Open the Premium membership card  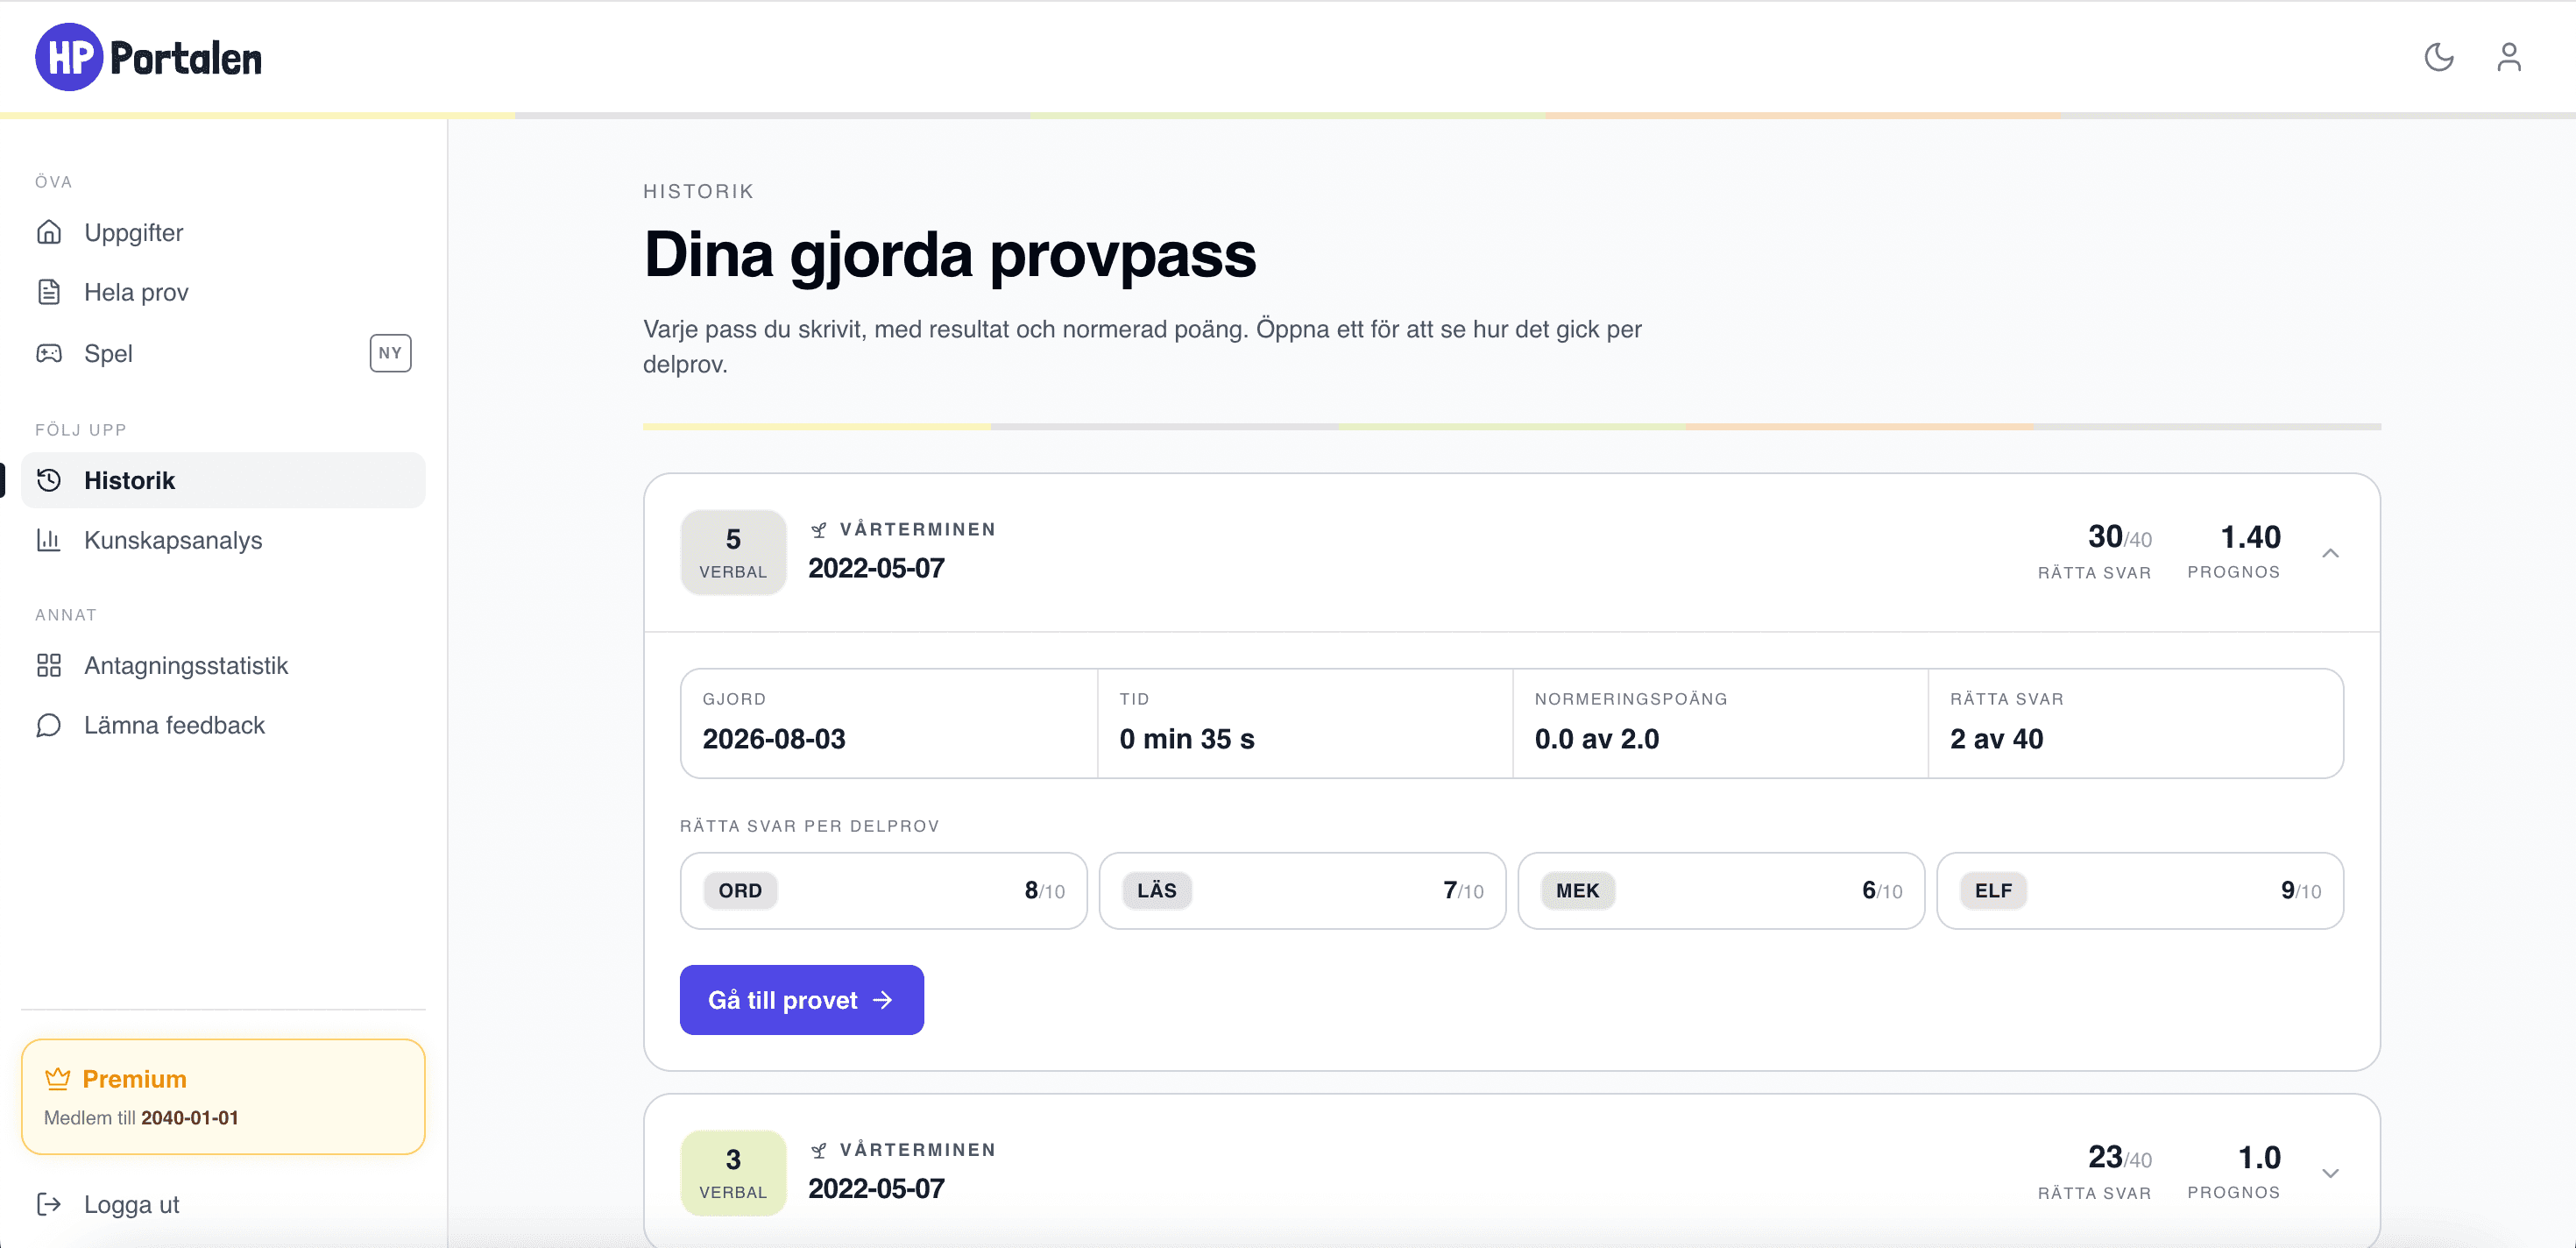(223, 1097)
